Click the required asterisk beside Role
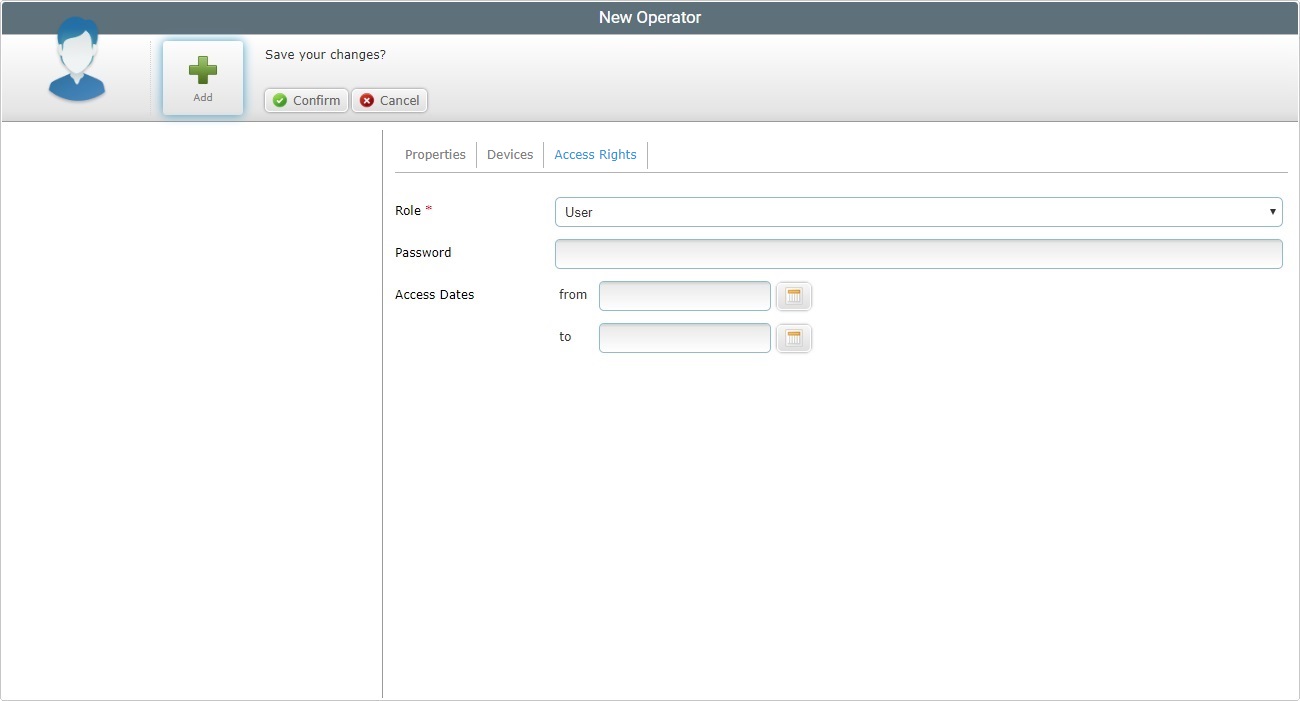Viewport: 1300px width, 701px height. pyautogui.click(x=429, y=206)
